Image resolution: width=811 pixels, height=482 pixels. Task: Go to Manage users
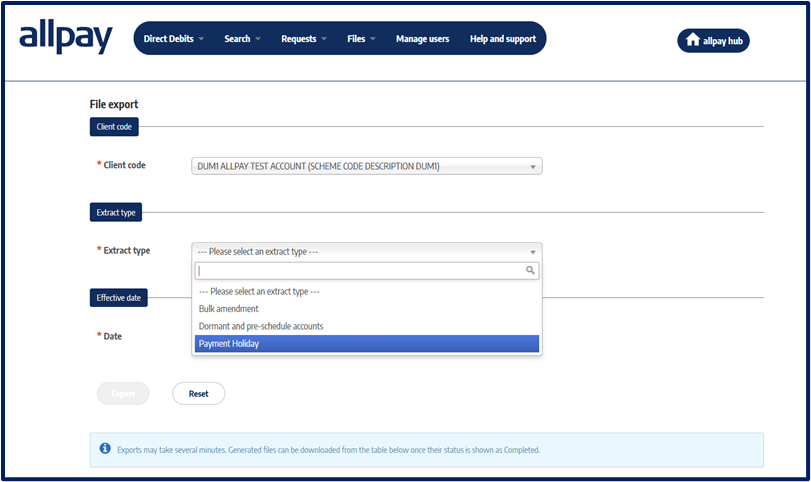423,39
